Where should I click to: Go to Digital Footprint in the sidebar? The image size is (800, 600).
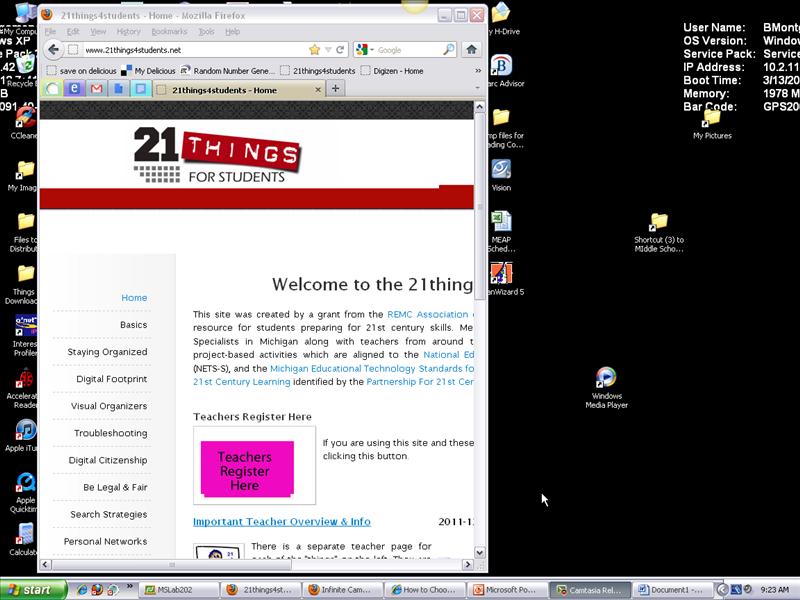[111, 379]
